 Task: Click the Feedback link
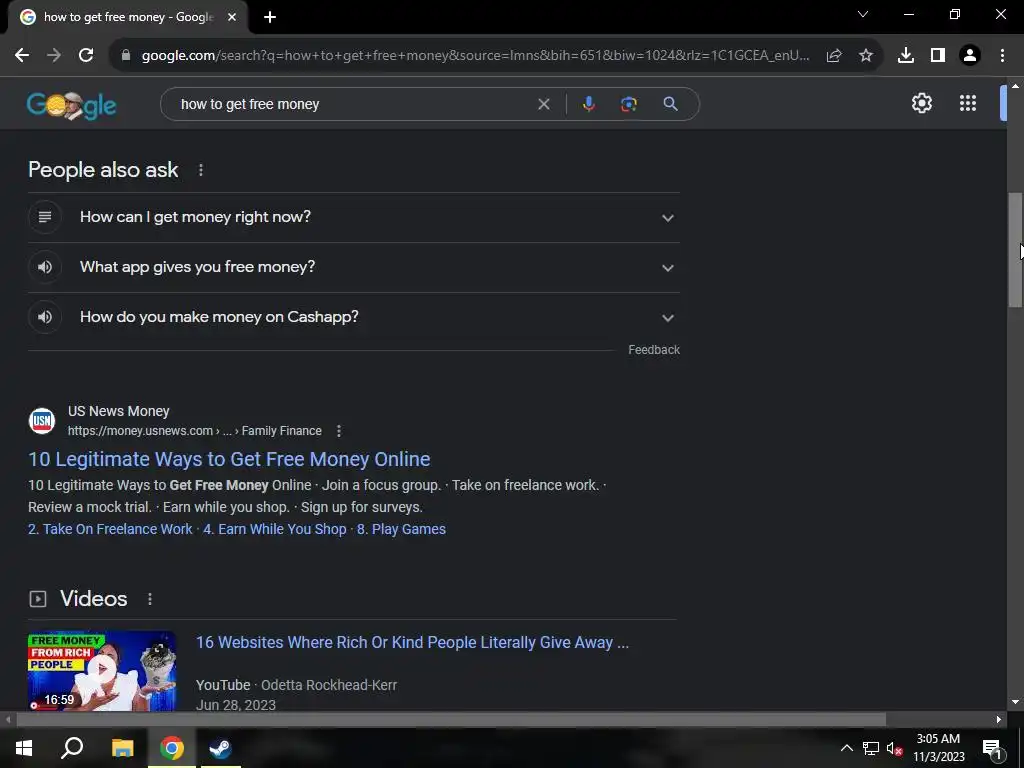pyautogui.click(x=654, y=350)
